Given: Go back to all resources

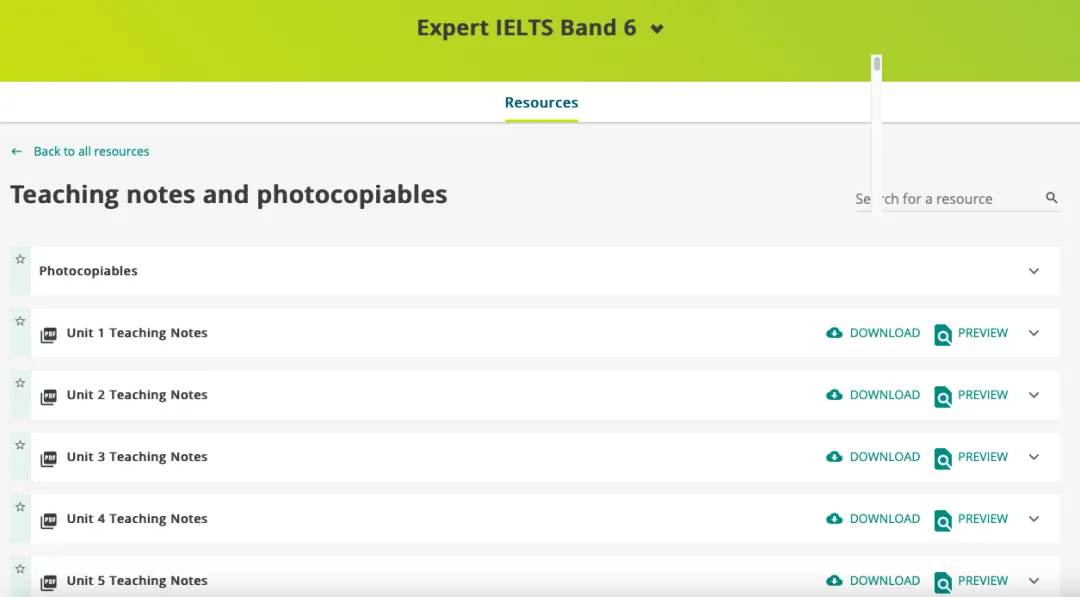Looking at the screenshot, I should pos(91,152).
